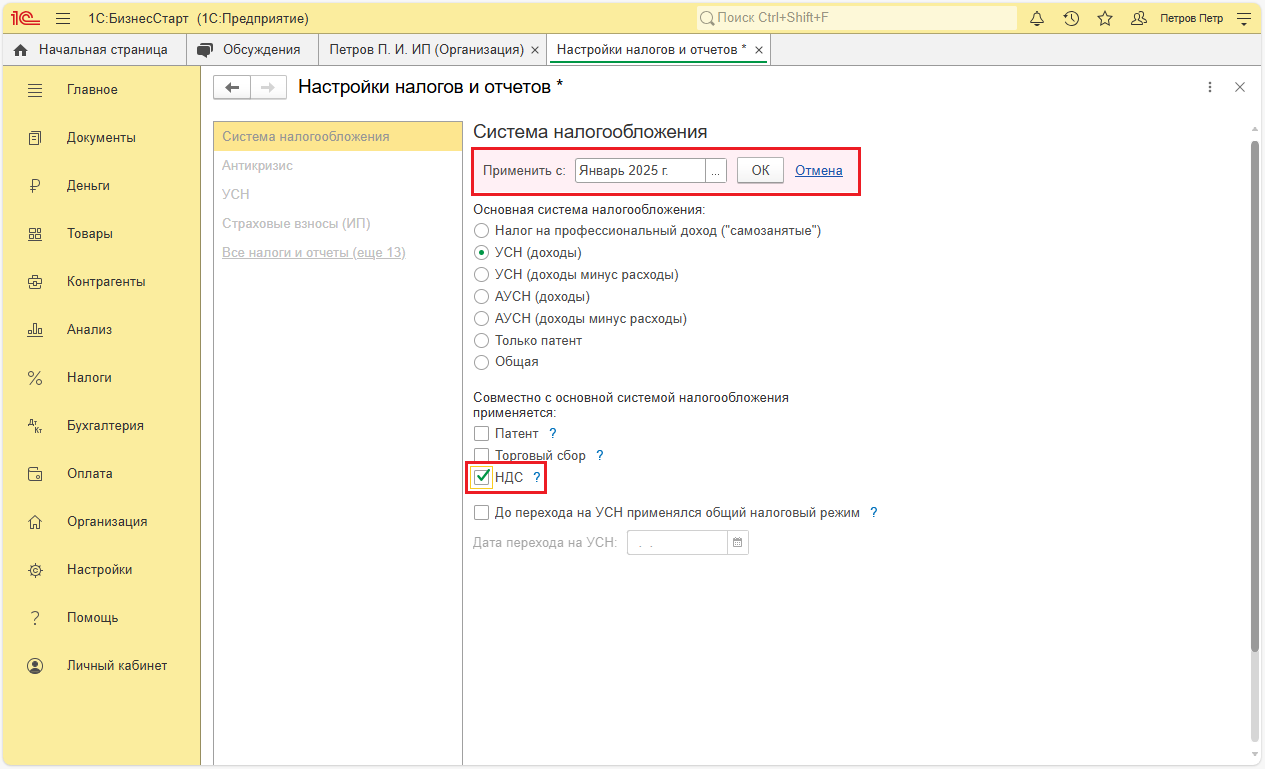Click Налоги percent icon in sidebar

click(x=35, y=378)
